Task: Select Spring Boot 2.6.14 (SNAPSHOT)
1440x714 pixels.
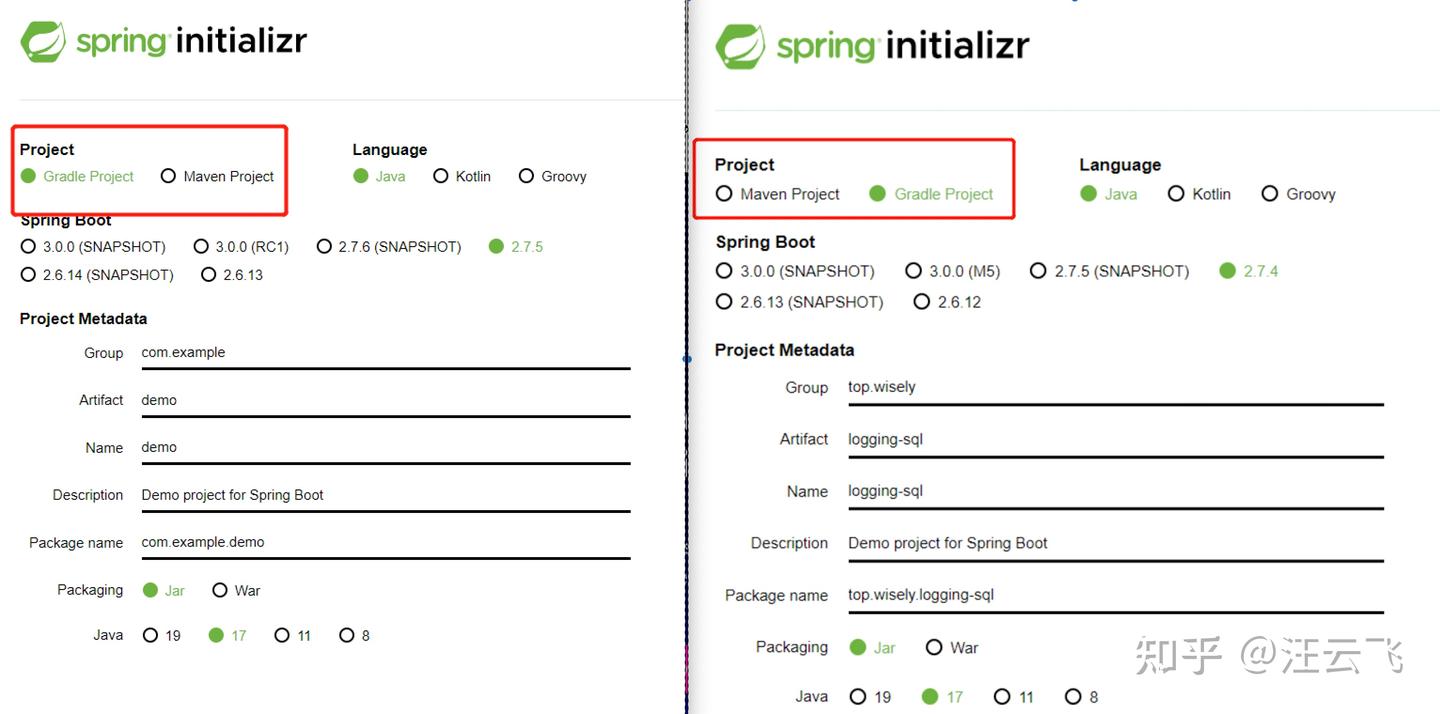Action: click(27, 274)
